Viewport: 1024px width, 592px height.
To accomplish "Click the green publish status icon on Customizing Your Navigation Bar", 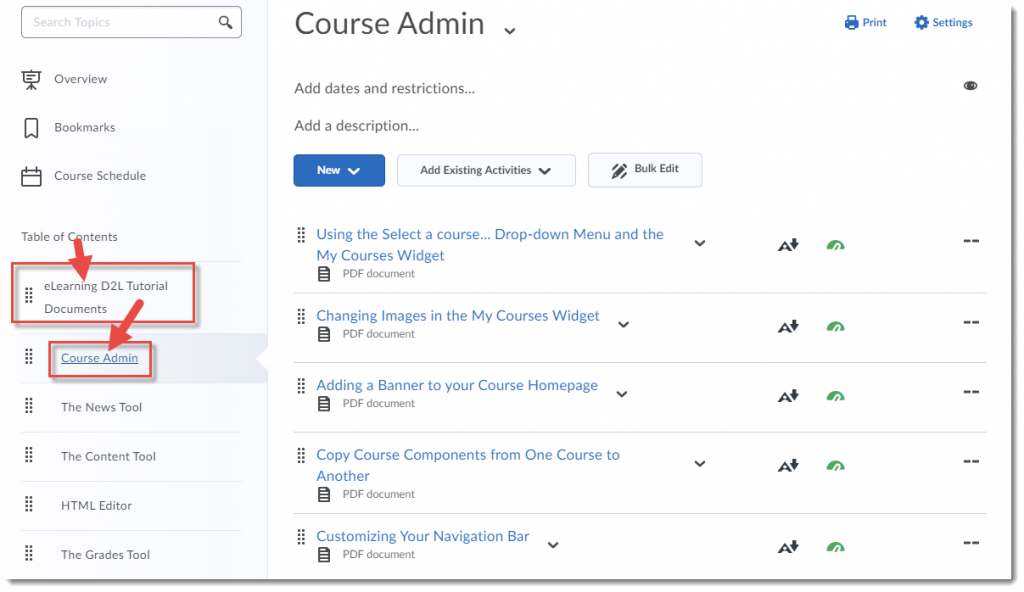I will click(836, 546).
